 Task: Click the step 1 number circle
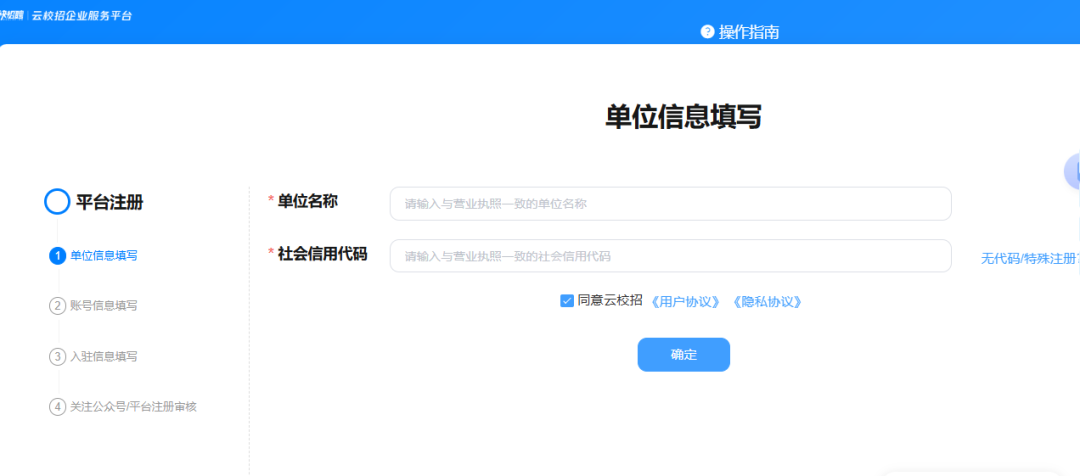coord(58,256)
